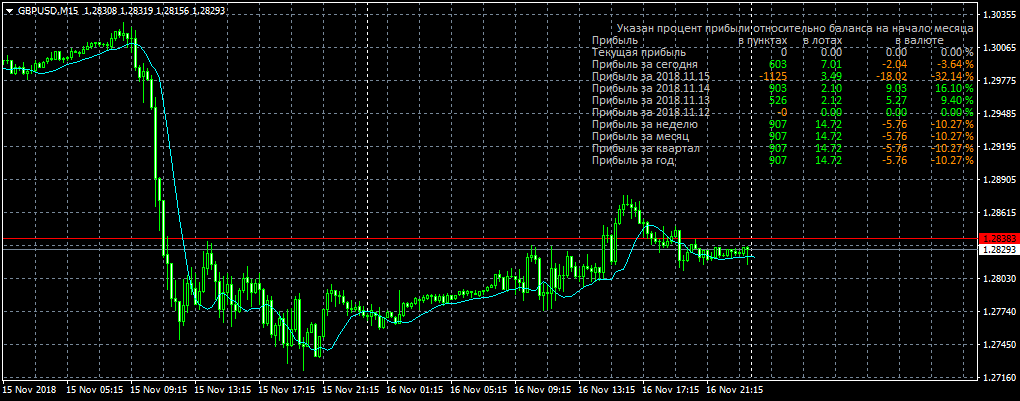Click the currency value -18.02

click(892, 76)
